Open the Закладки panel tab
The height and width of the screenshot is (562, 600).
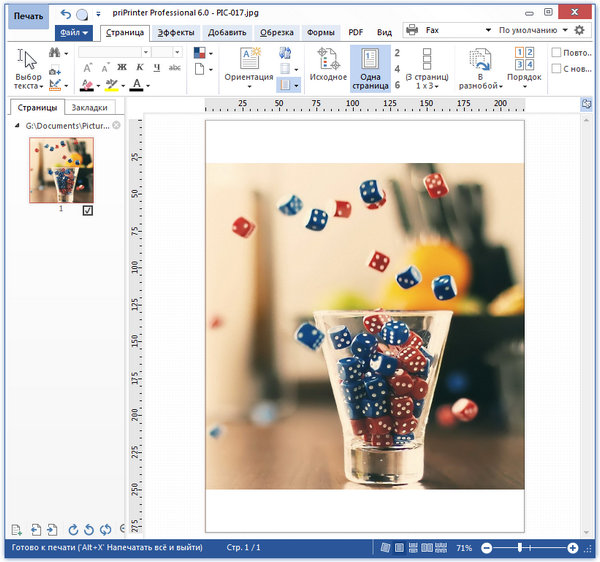coord(92,107)
